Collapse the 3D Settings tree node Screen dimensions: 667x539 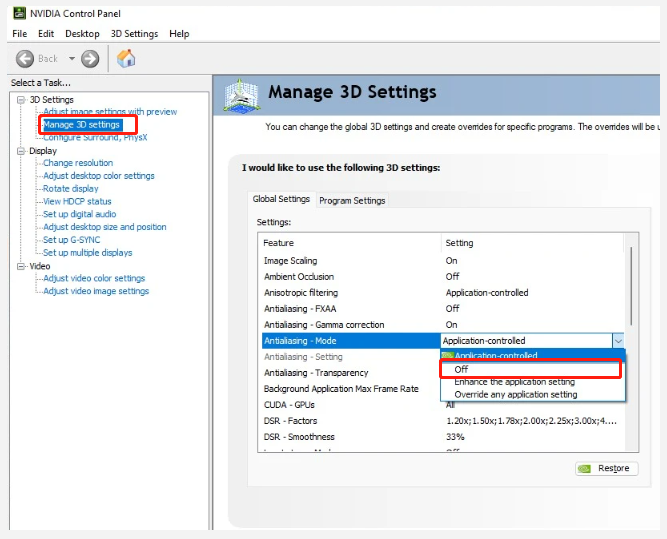(x=20, y=100)
